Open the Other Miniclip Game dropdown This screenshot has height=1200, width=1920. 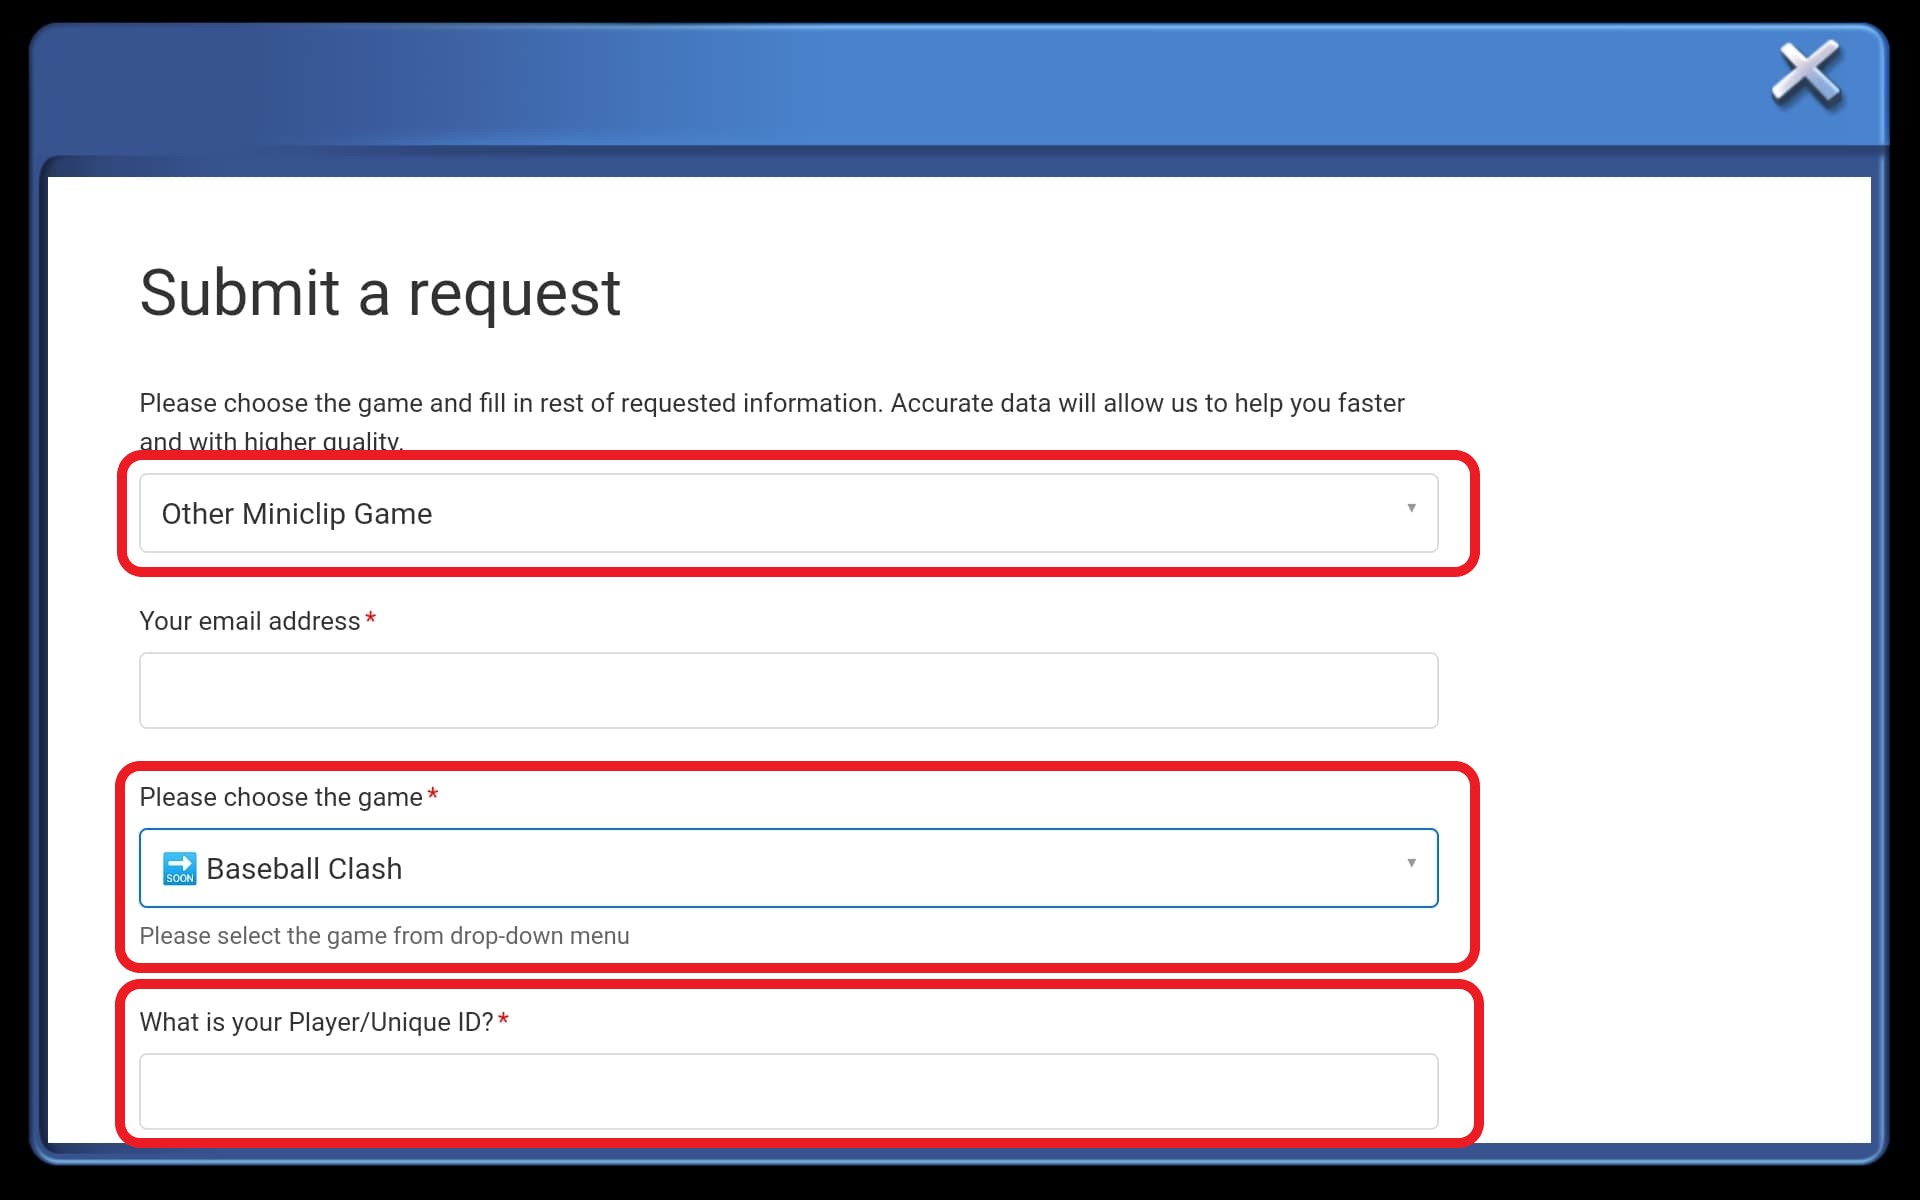[788, 513]
